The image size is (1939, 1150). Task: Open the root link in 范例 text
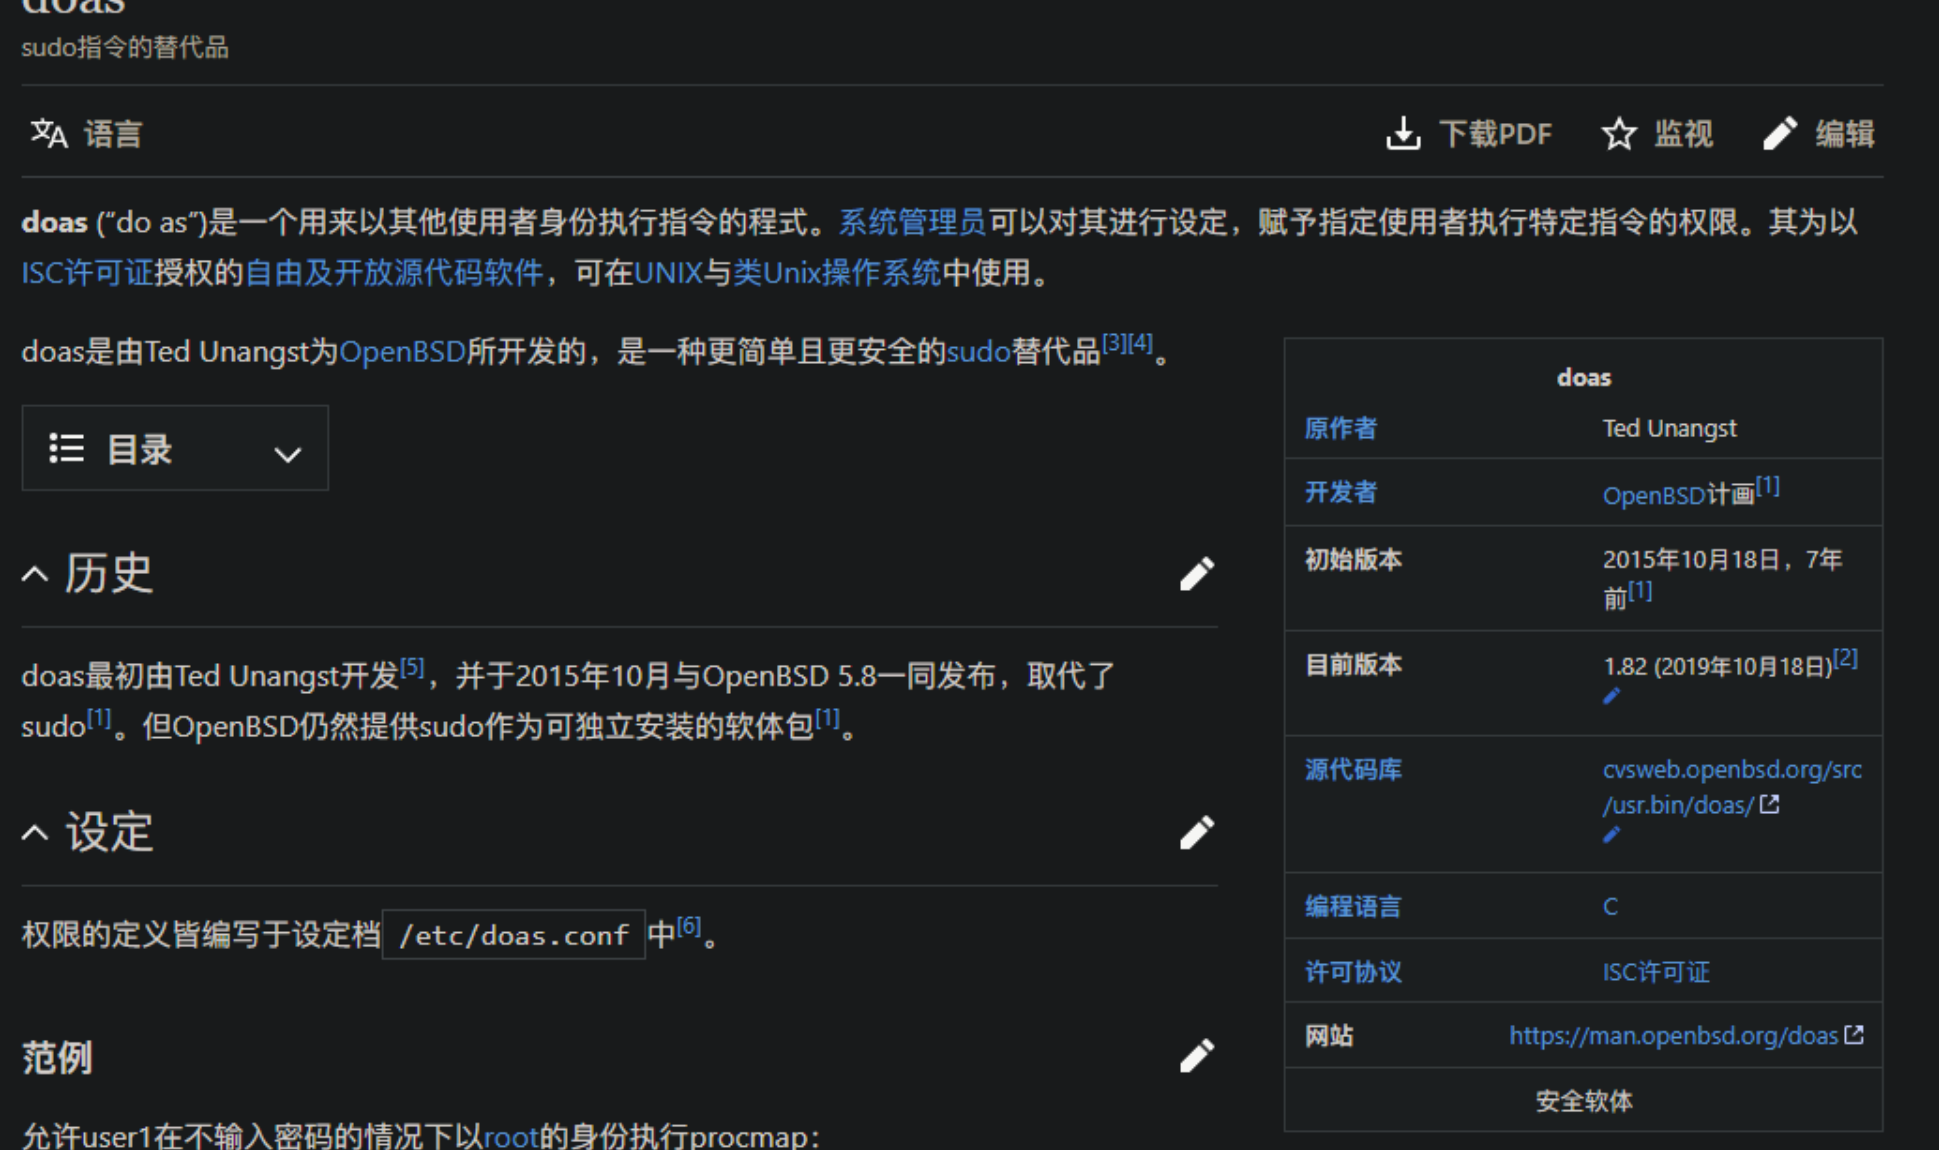511,1136
